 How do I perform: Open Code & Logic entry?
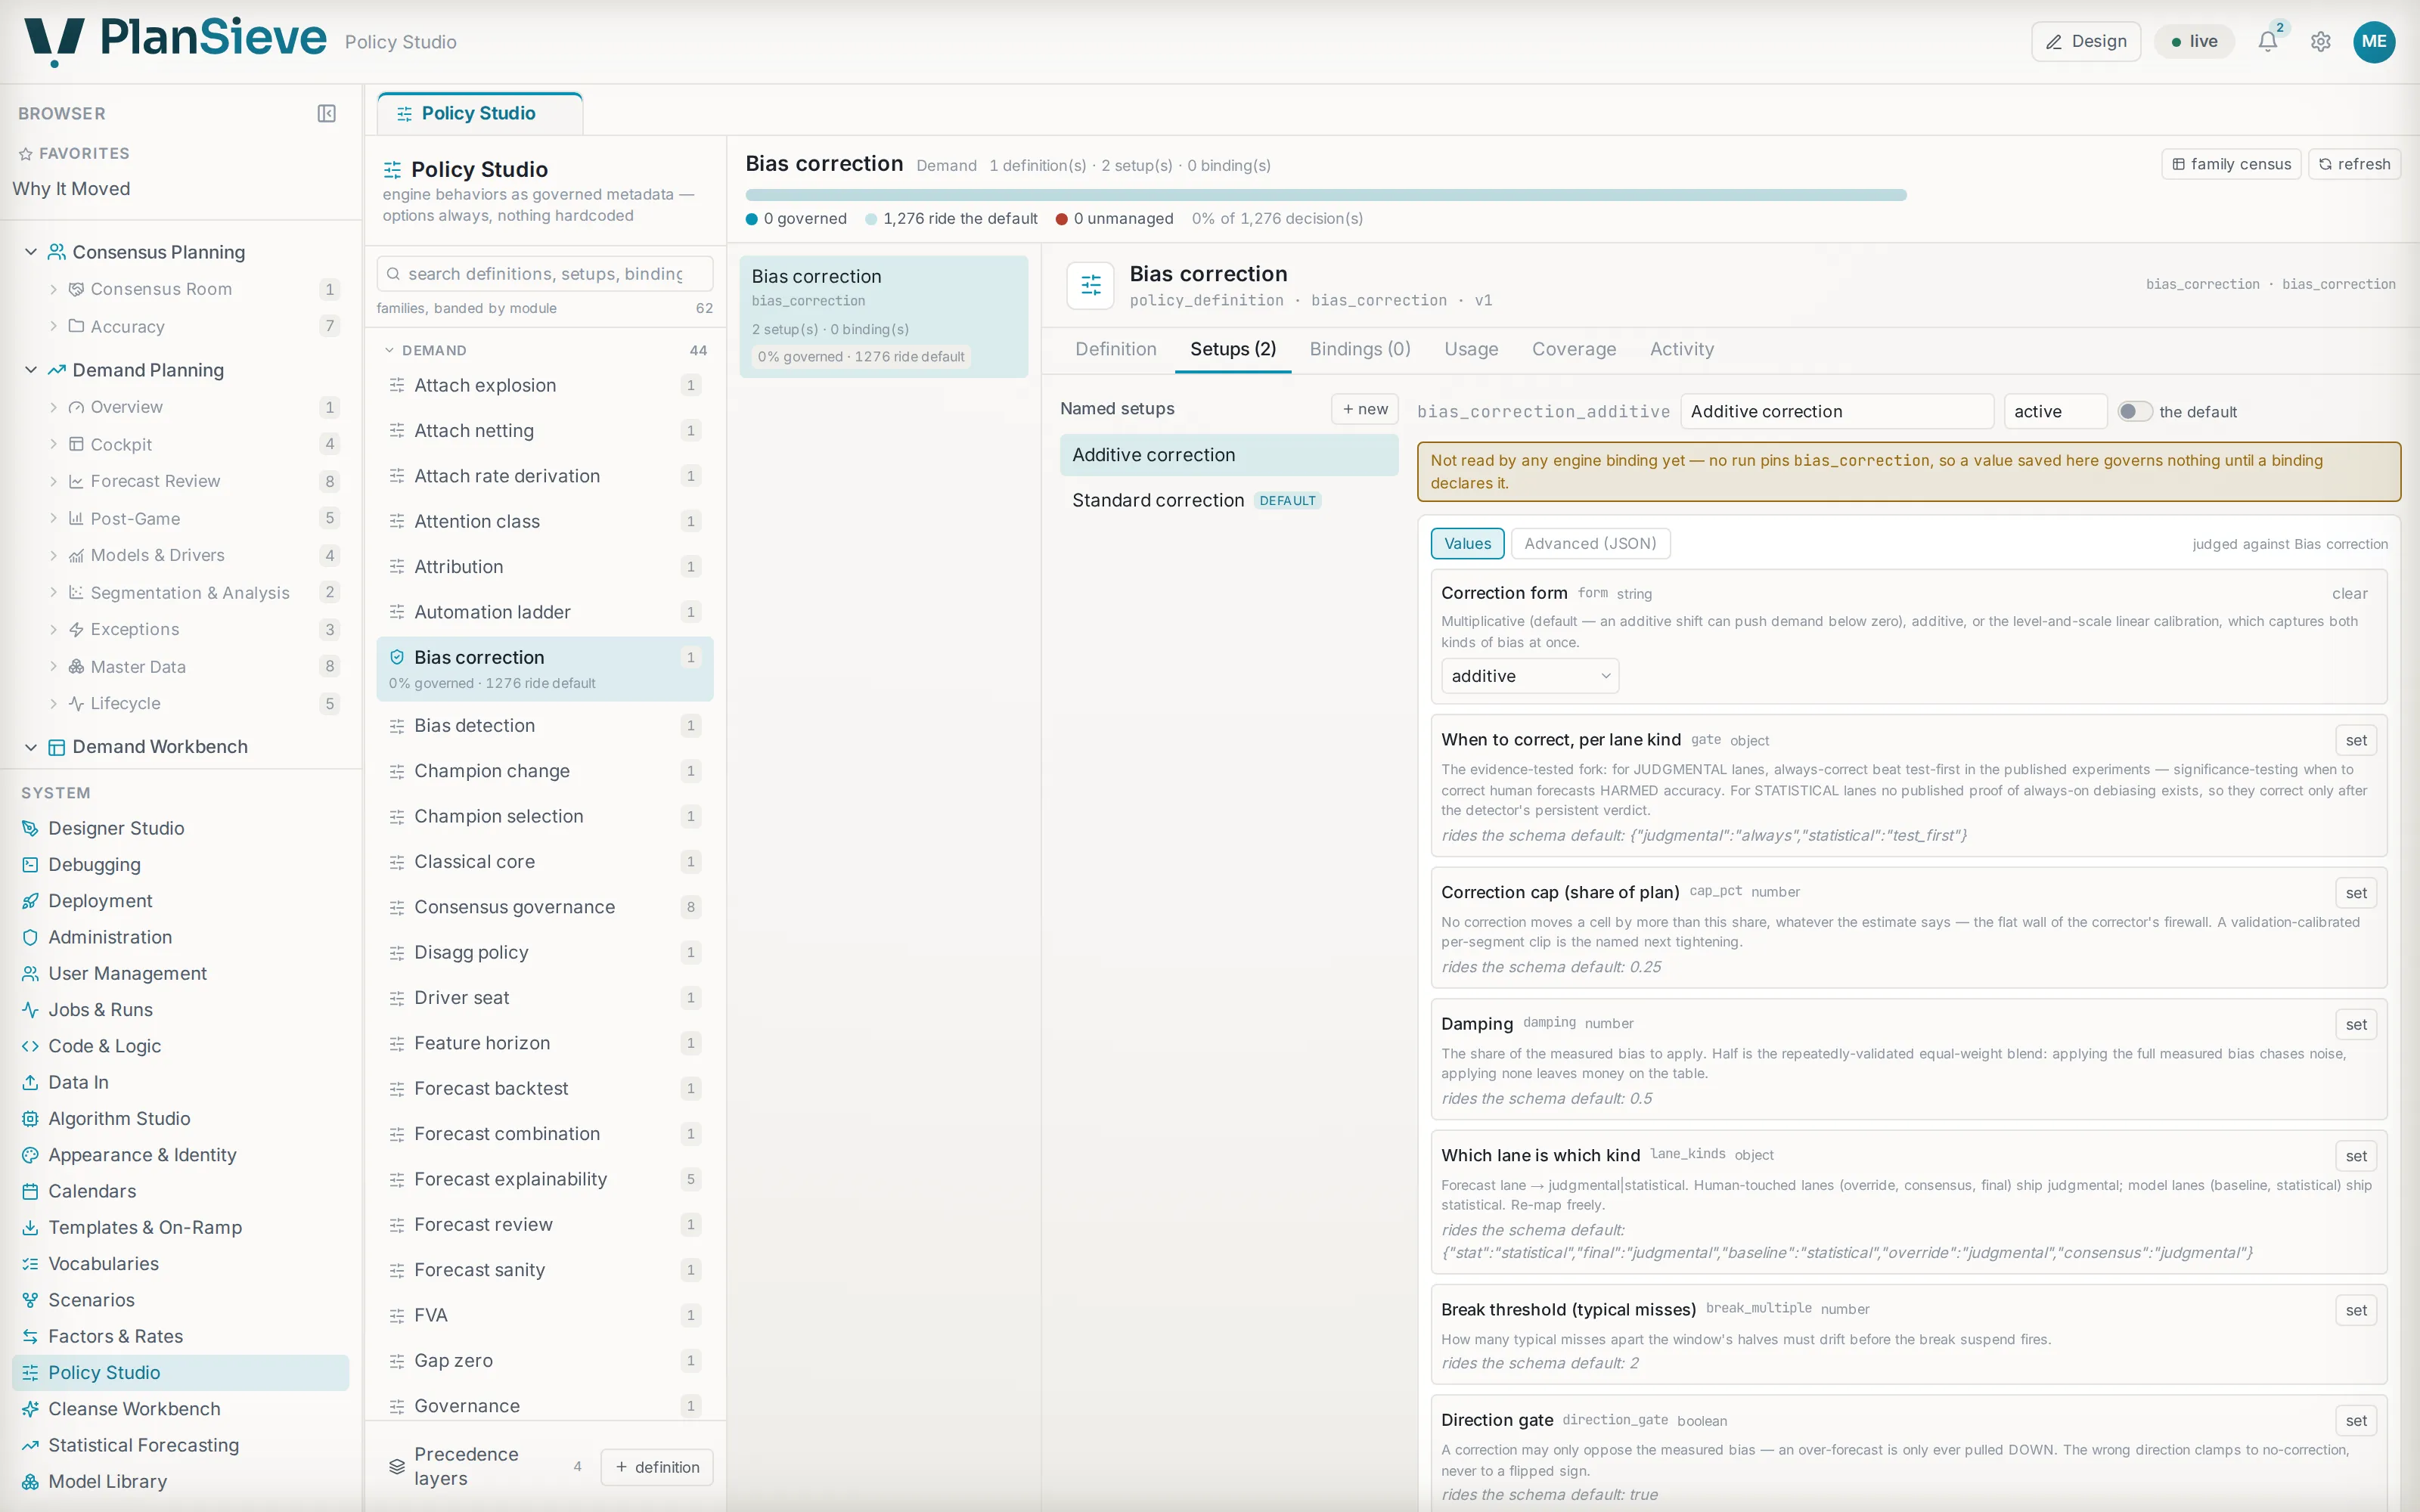pyautogui.click(x=104, y=1045)
